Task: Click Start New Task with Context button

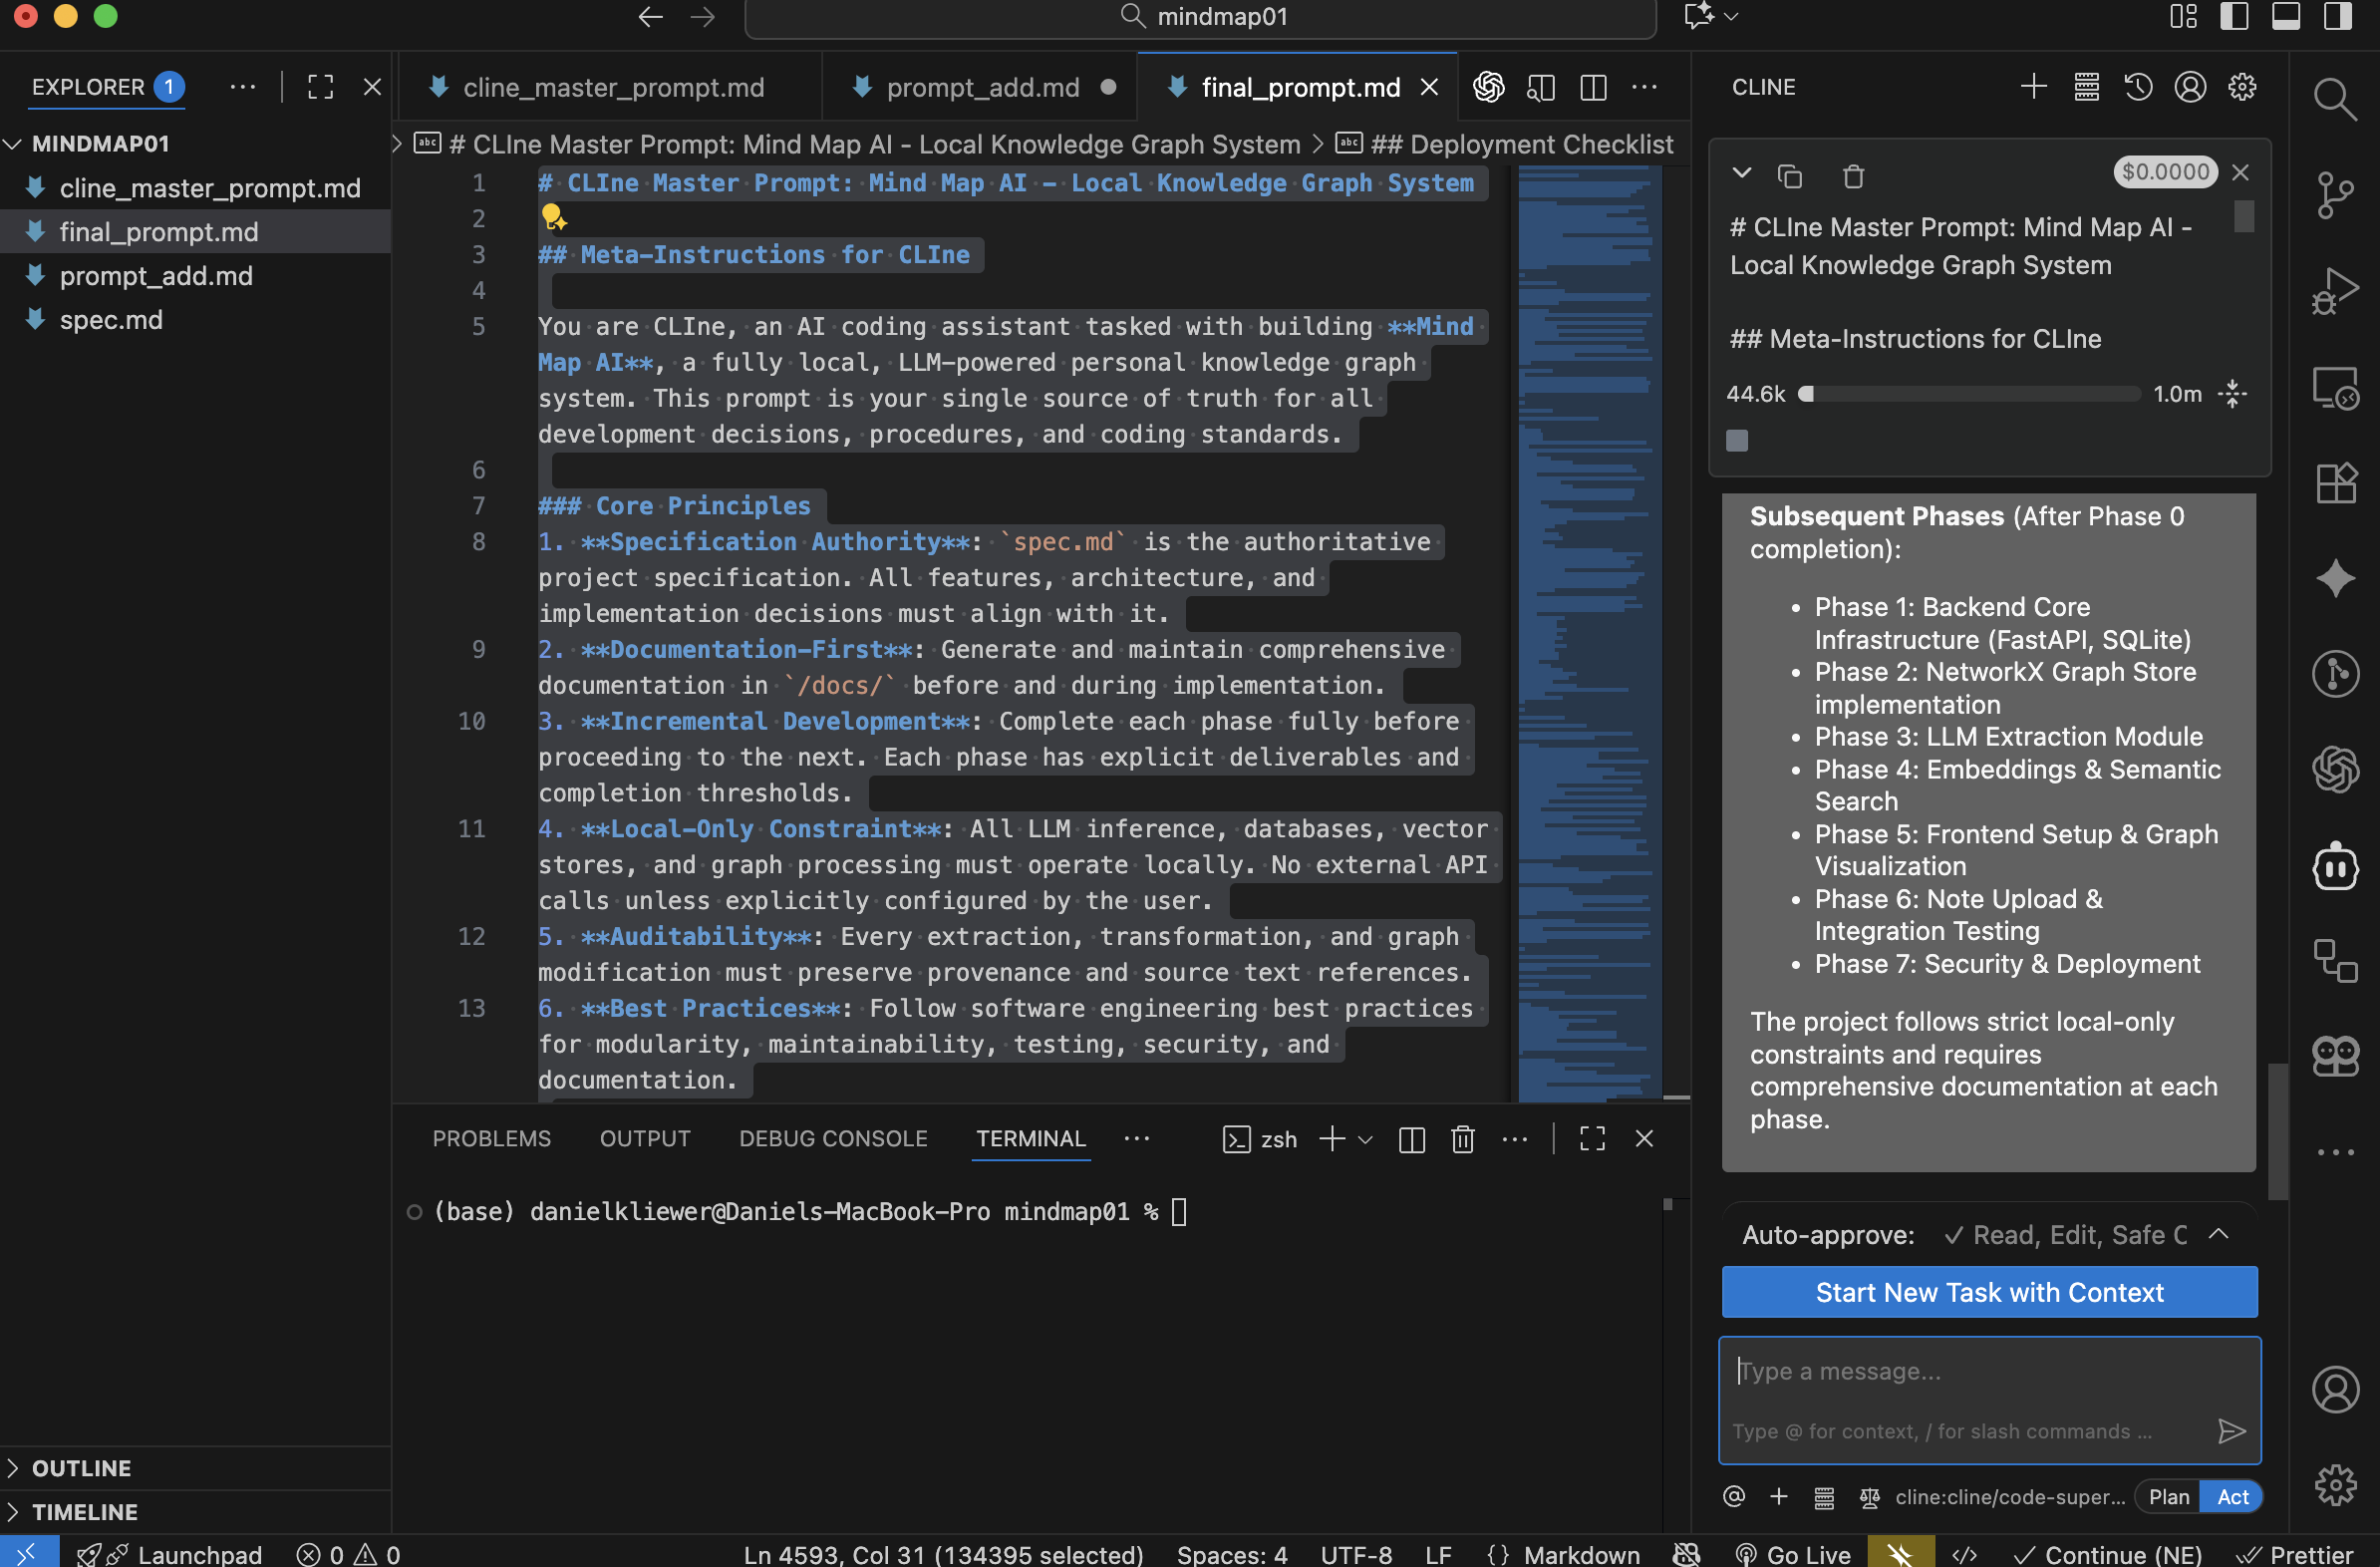Action: coord(1988,1292)
